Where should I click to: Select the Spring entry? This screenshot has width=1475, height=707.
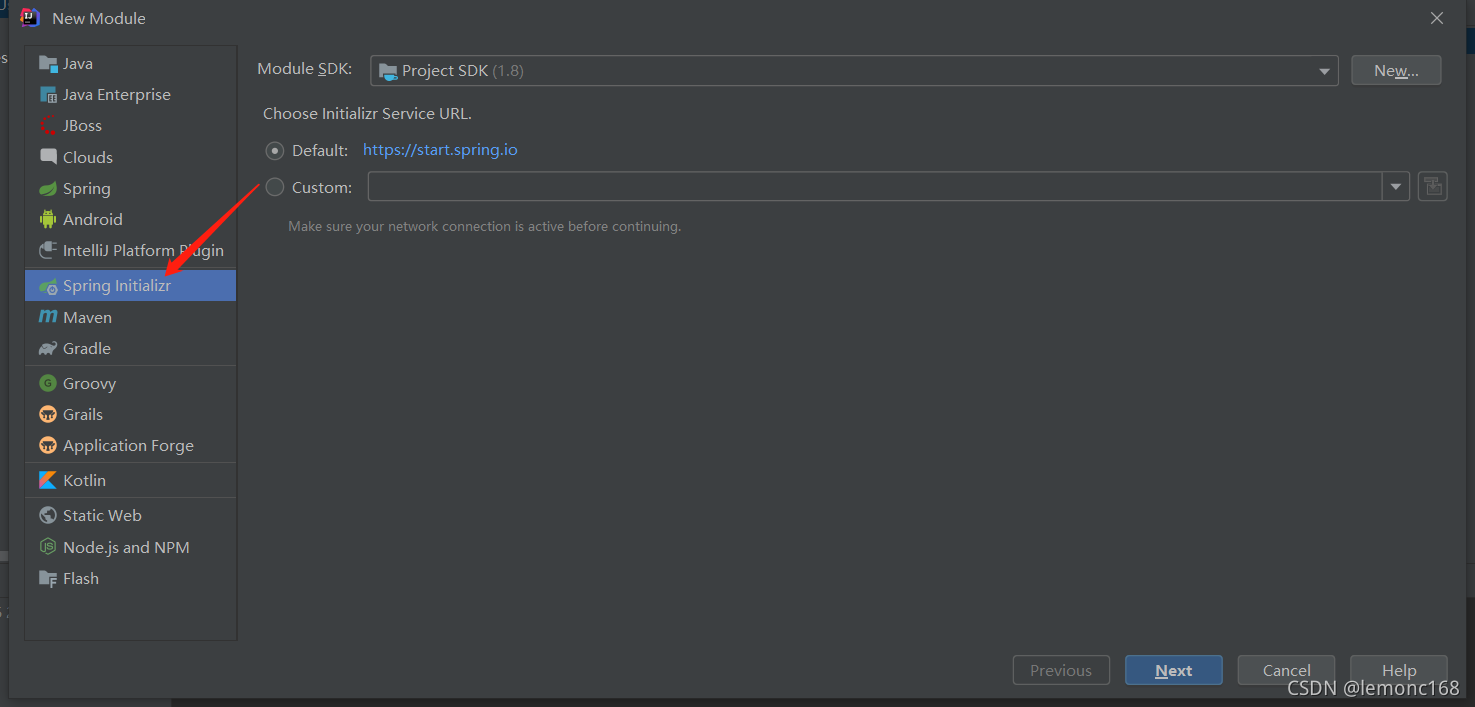[131, 189]
